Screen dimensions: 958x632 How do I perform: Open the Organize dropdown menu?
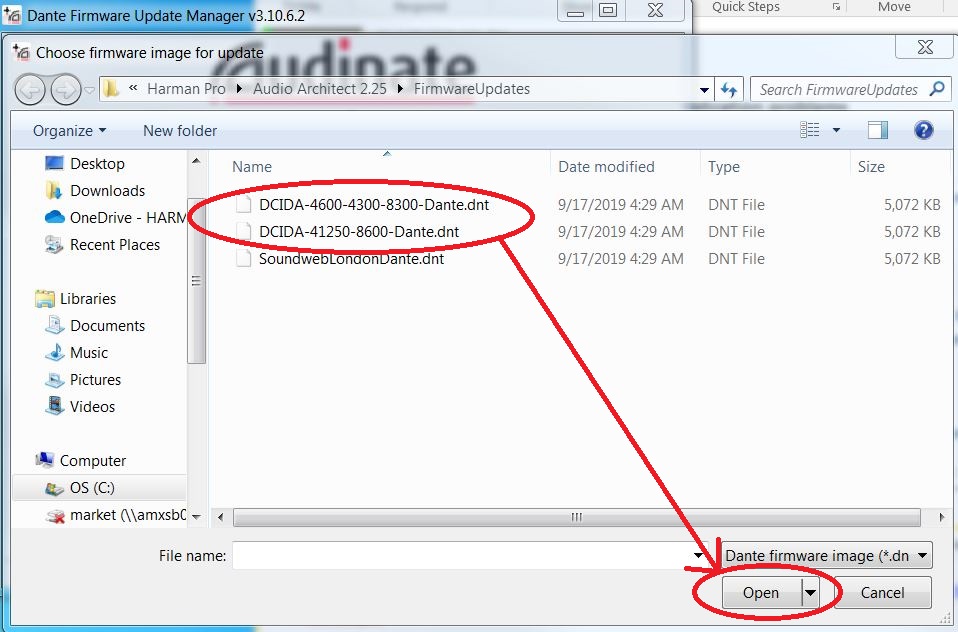point(69,130)
